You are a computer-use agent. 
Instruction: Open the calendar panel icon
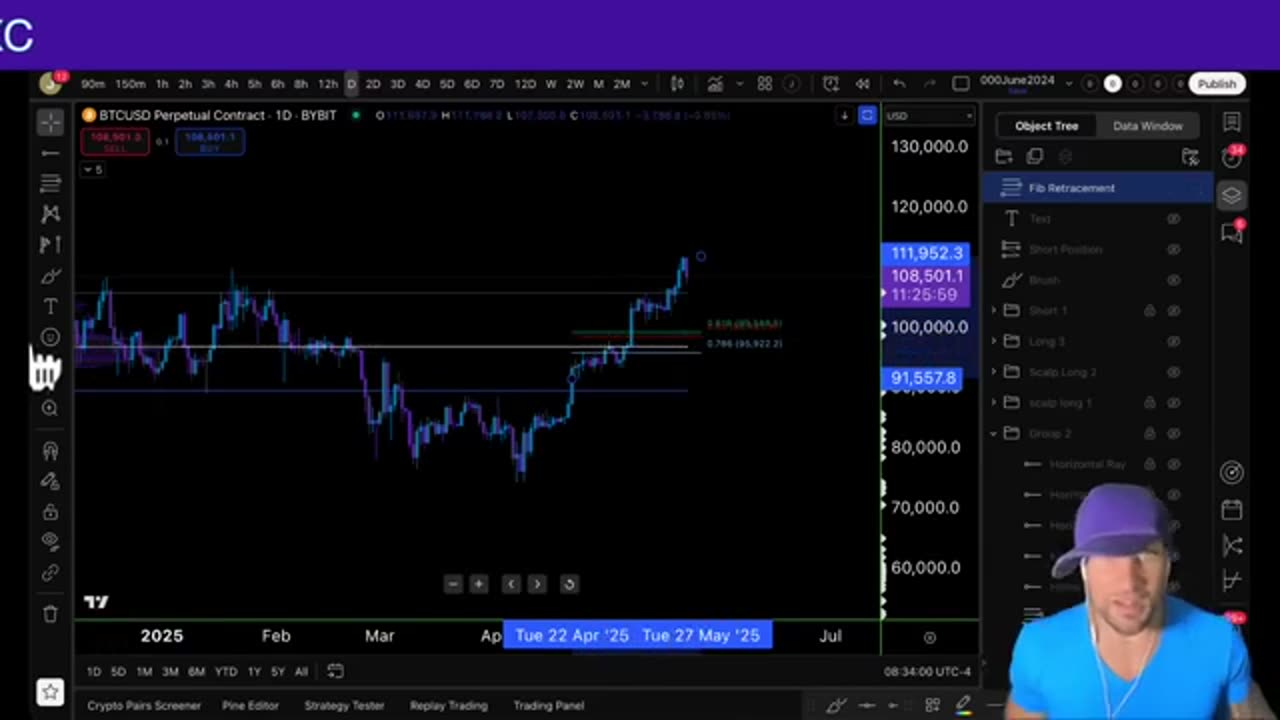(x=1232, y=510)
